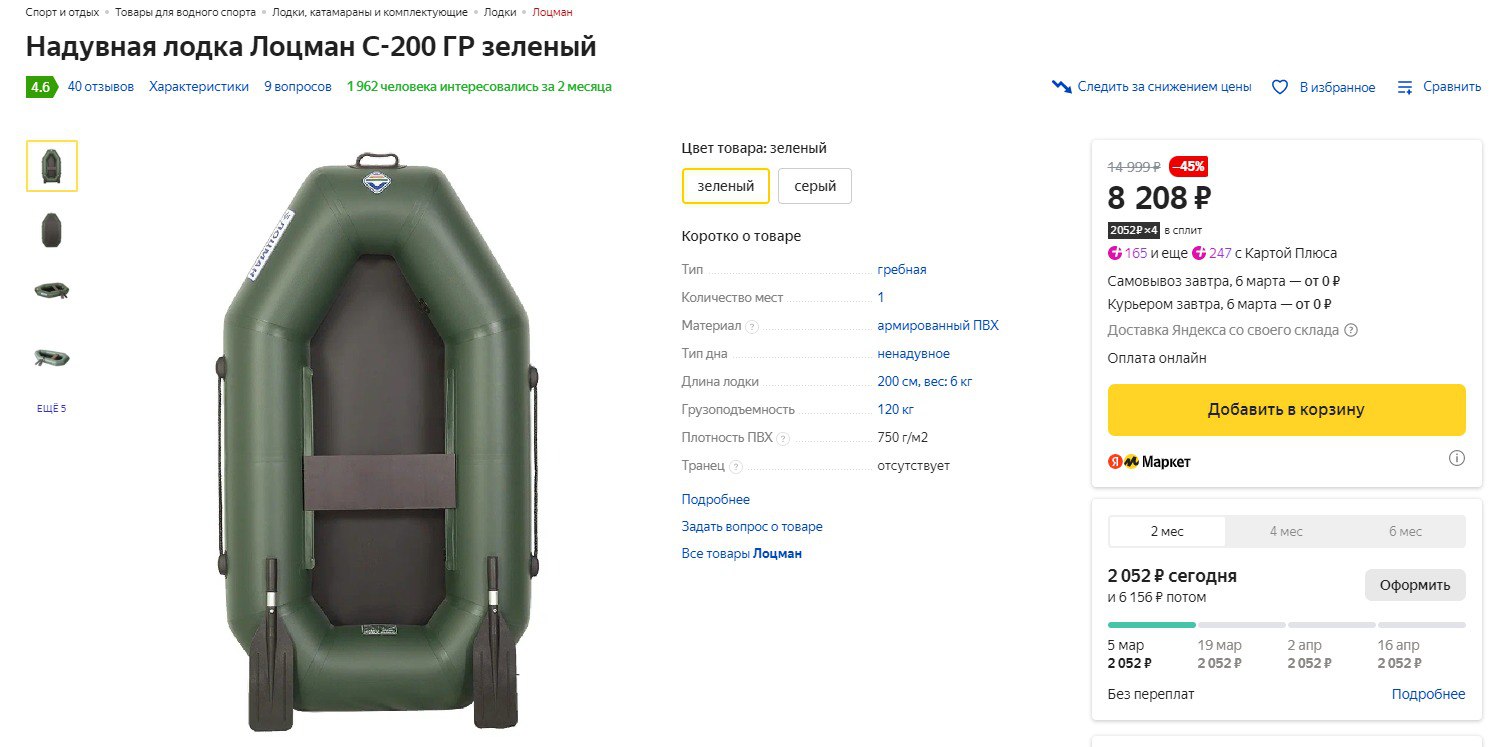This screenshot has width=1504, height=747.
Task: Expand product details via Подробнее link
Action: click(x=715, y=499)
